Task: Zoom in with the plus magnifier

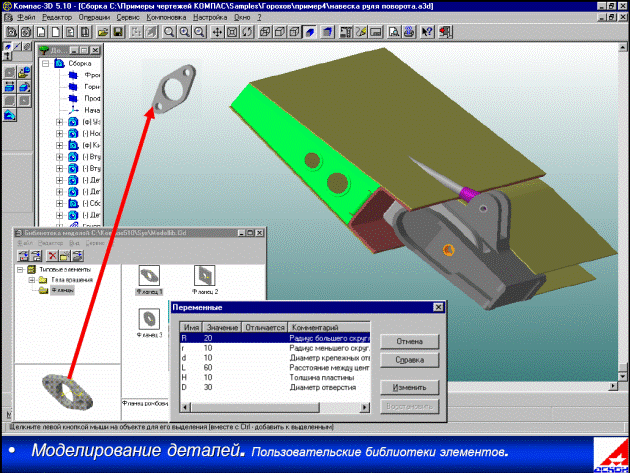Action: tap(184, 32)
